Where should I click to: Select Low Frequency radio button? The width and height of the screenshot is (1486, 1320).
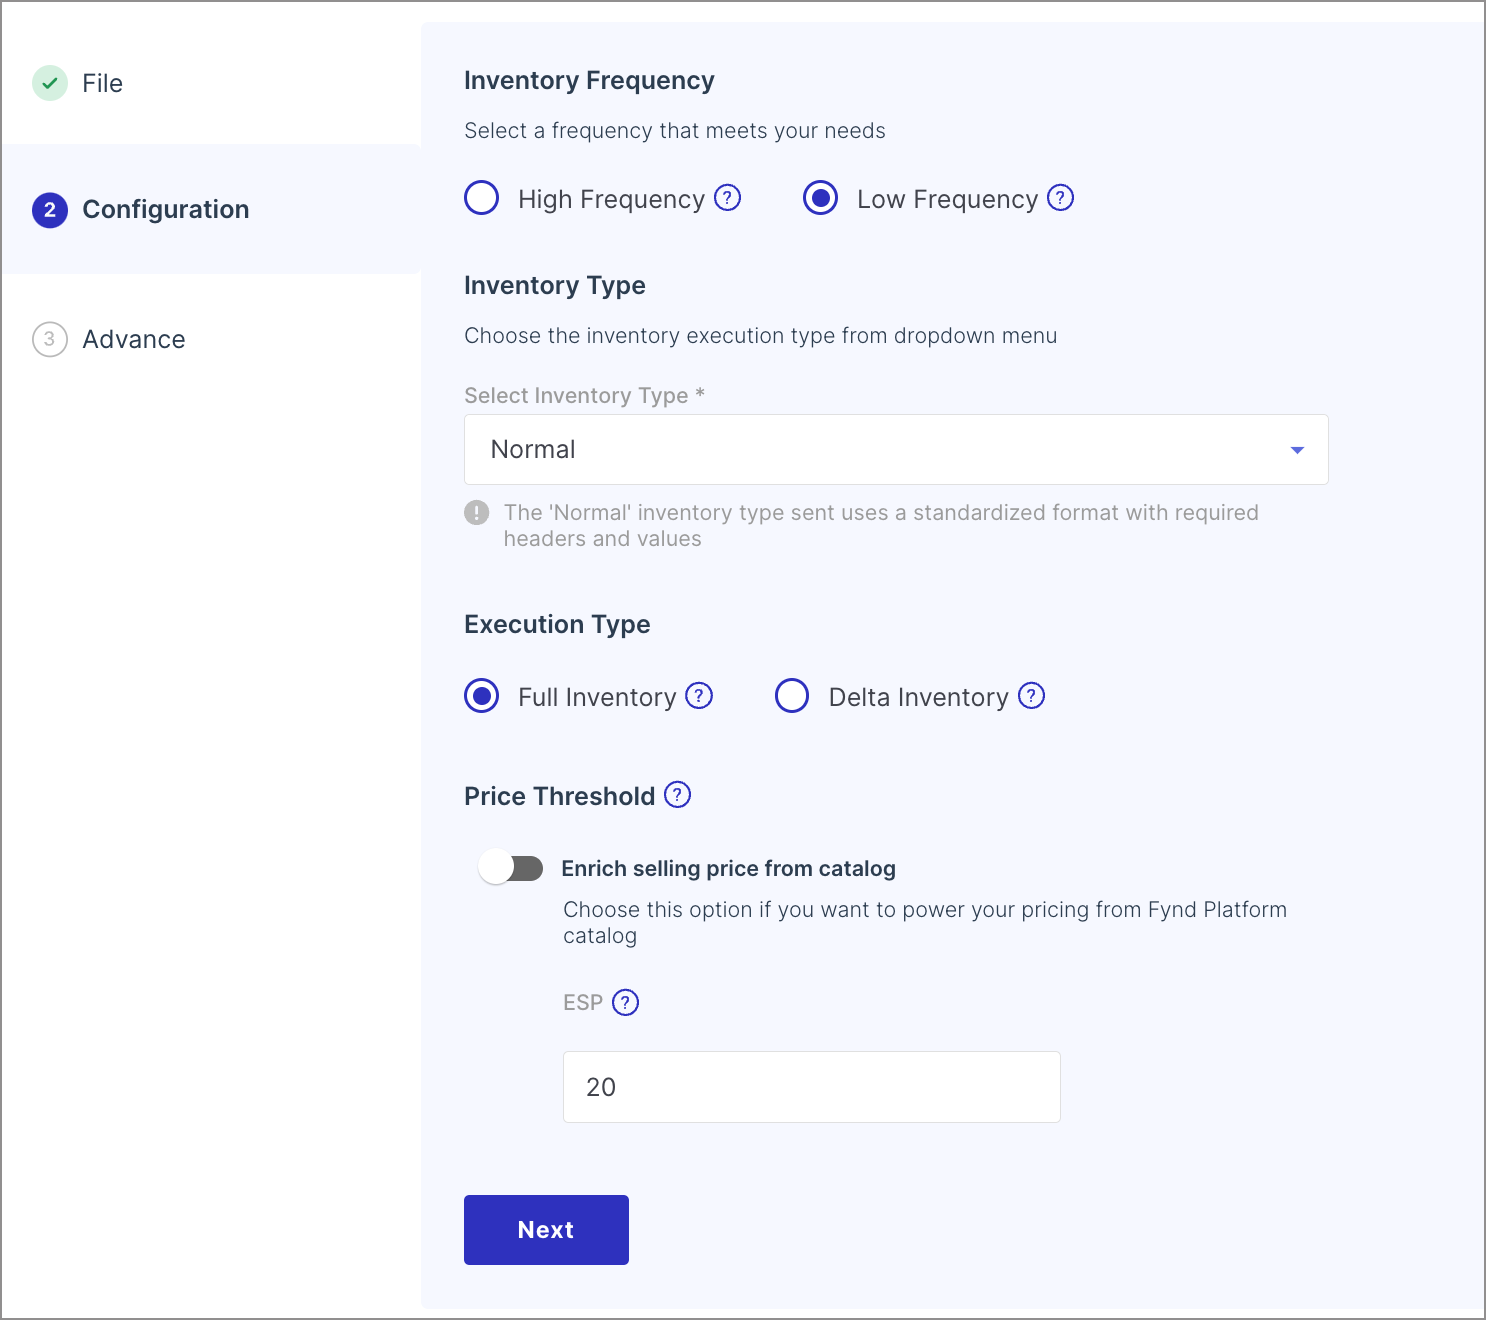(821, 198)
